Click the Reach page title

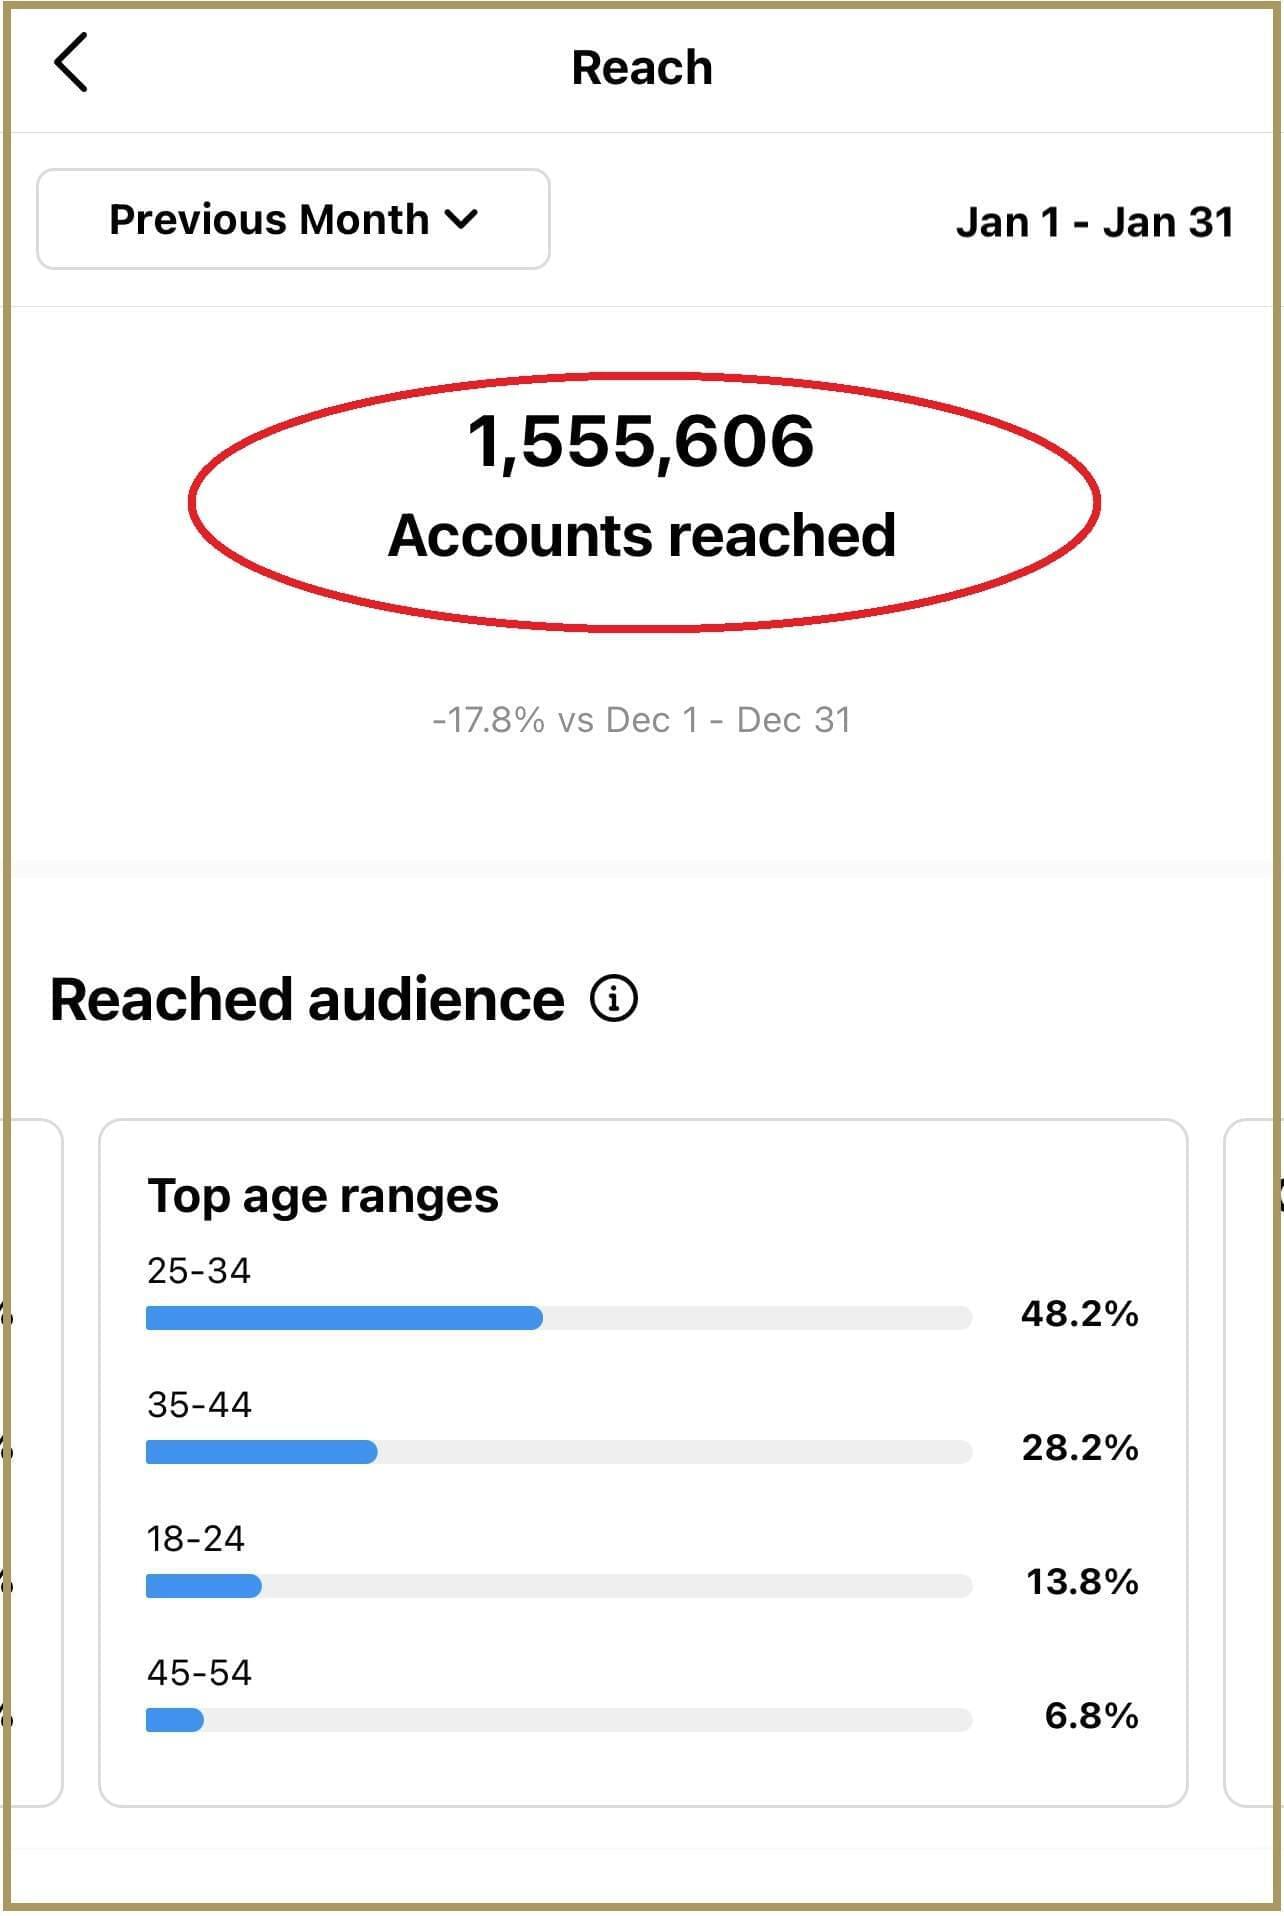point(641,68)
